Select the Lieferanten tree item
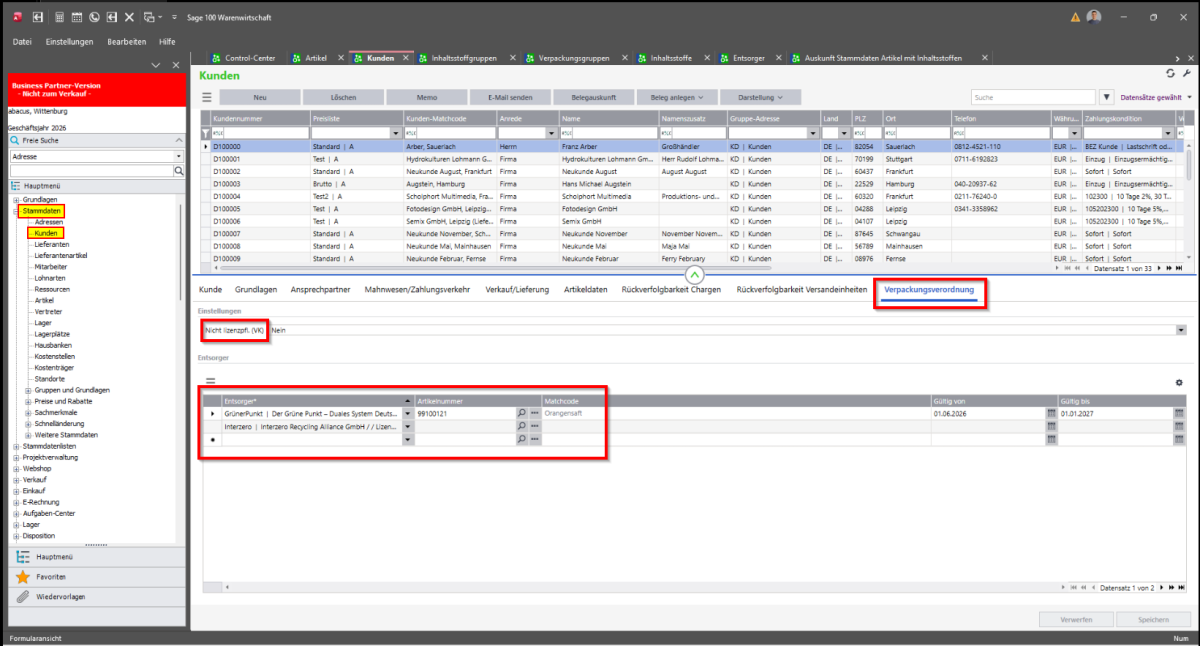Viewport: 1200px width, 646px height. [x=51, y=244]
